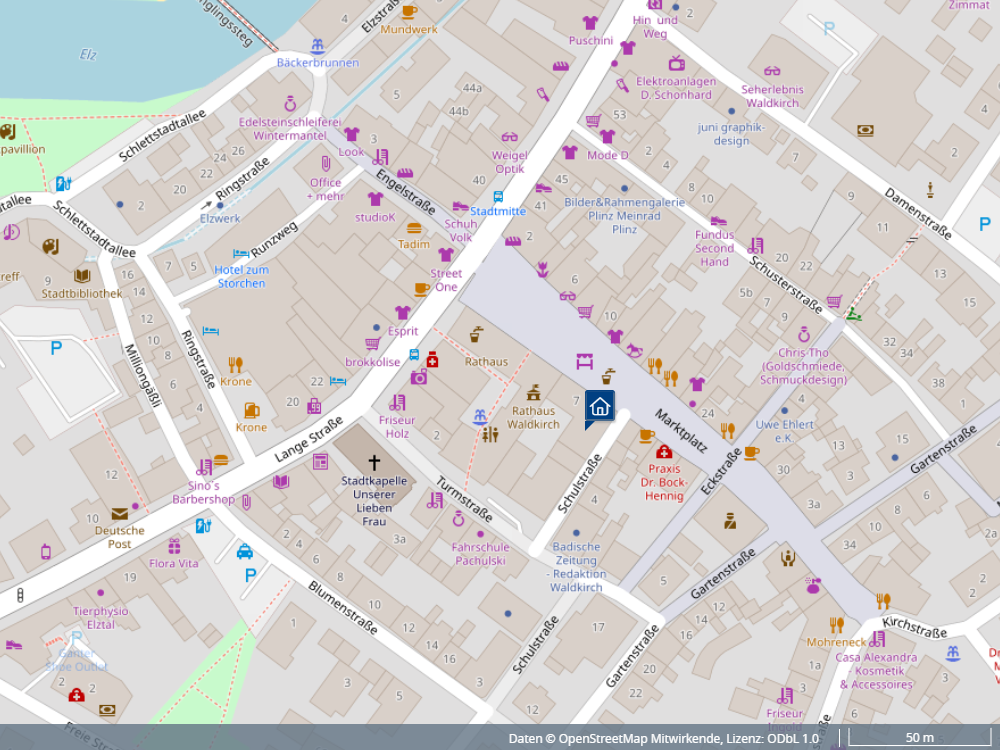Click the Elektroanlagen D. Schonhard TV icon
The height and width of the screenshot is (750, 1000).
676,63
